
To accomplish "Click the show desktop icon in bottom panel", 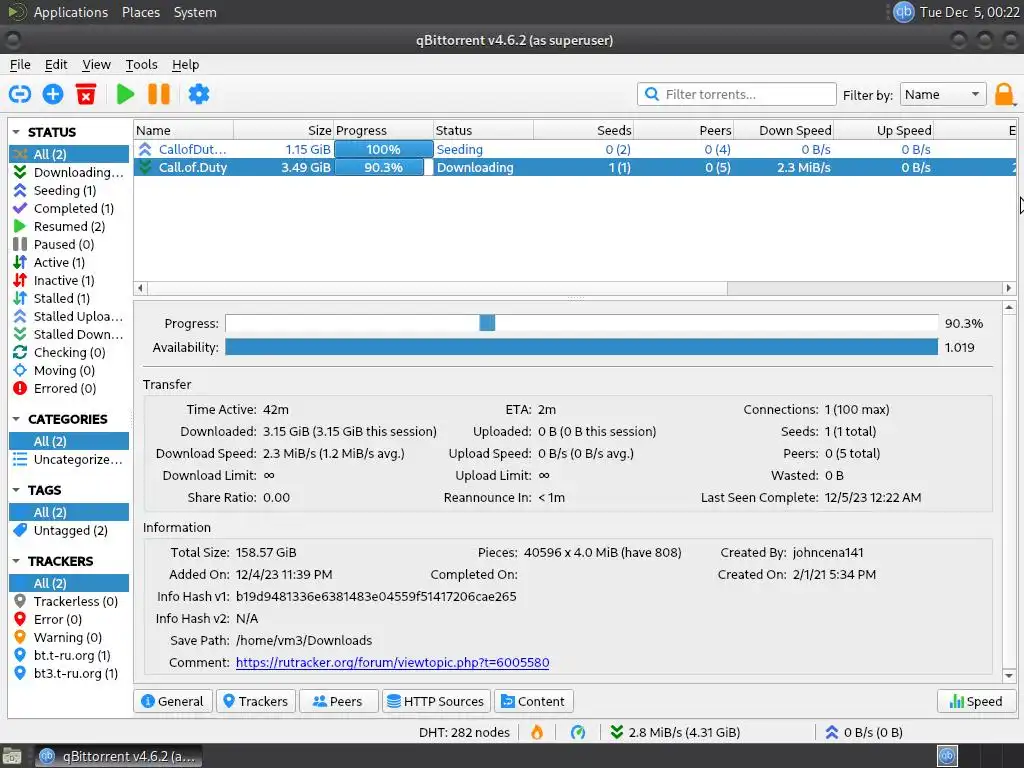I will (11, 756).
